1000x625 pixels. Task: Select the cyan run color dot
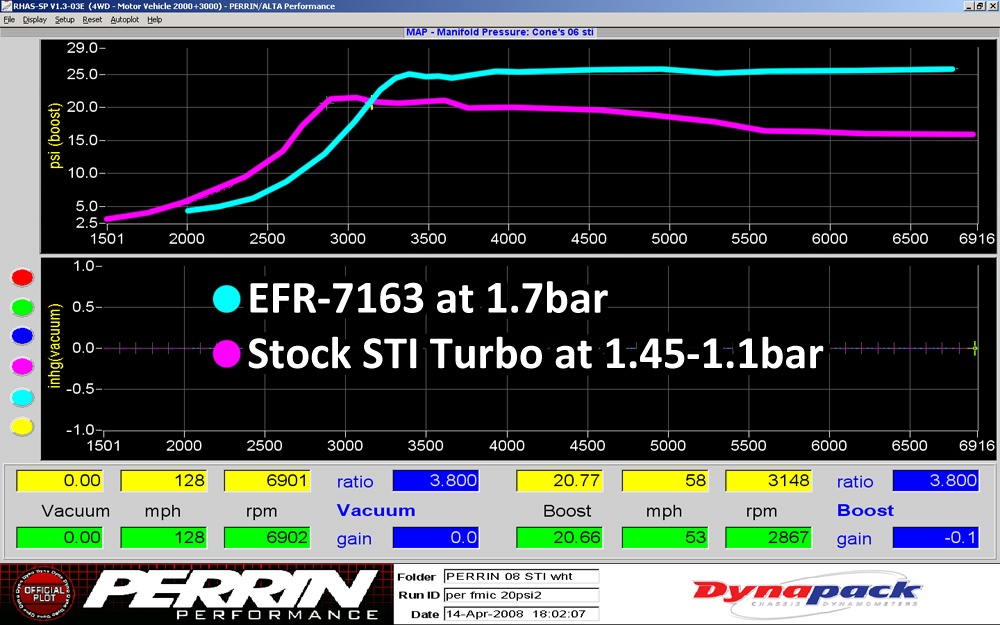point(22,397)
